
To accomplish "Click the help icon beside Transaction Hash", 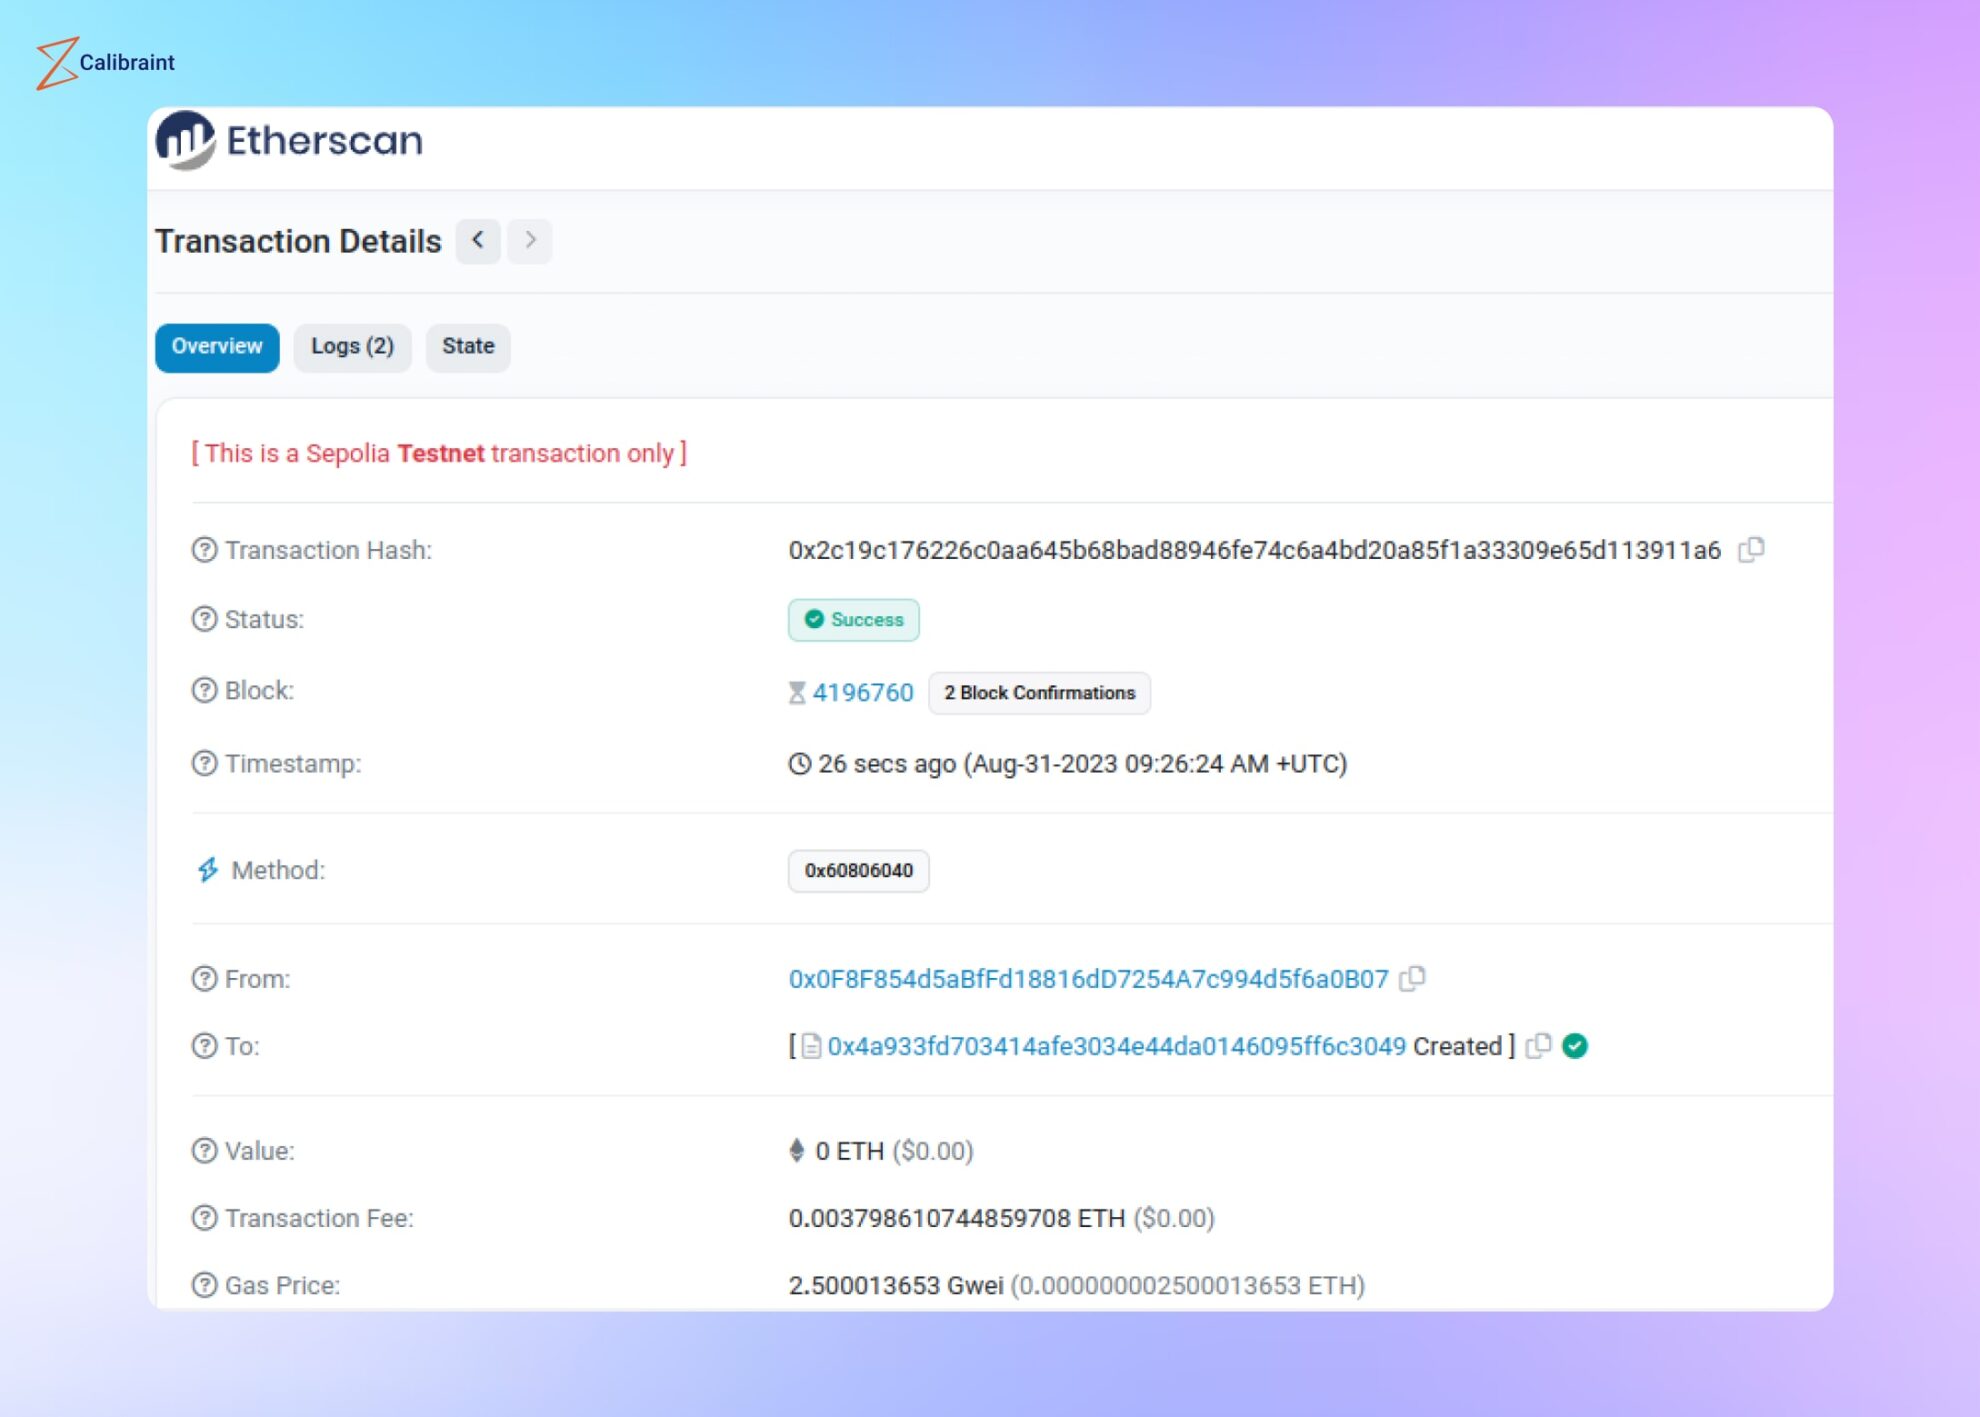I will 204,549.
